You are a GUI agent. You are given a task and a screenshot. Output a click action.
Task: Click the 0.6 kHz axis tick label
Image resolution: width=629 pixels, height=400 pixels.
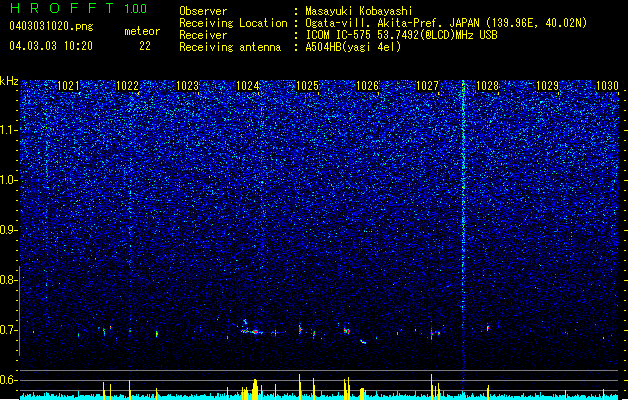click(x=9, y=380)
